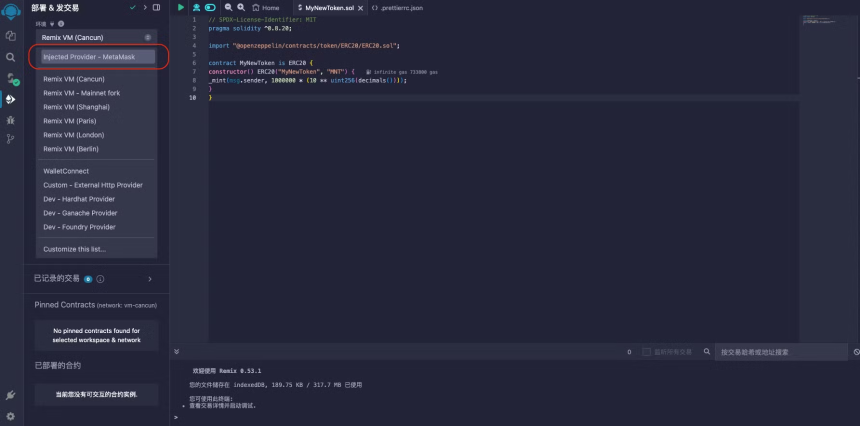The image size is (860, 426).
Task: Open the Debugger bug icon
Action: [10, 120]
